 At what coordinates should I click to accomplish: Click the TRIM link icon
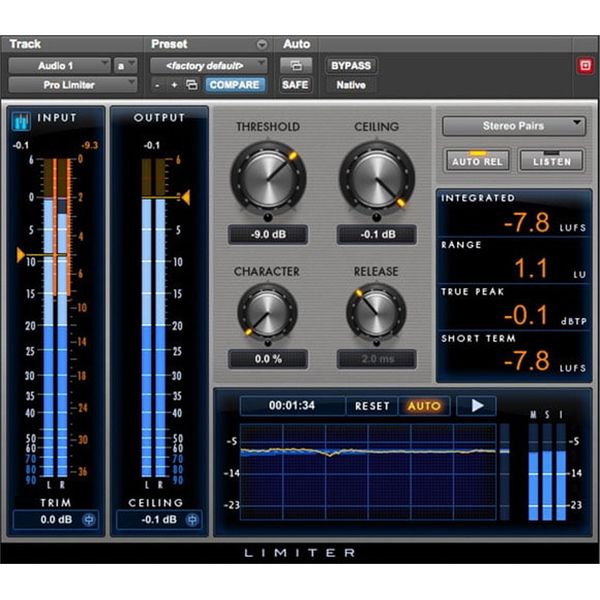coord(89,520)
